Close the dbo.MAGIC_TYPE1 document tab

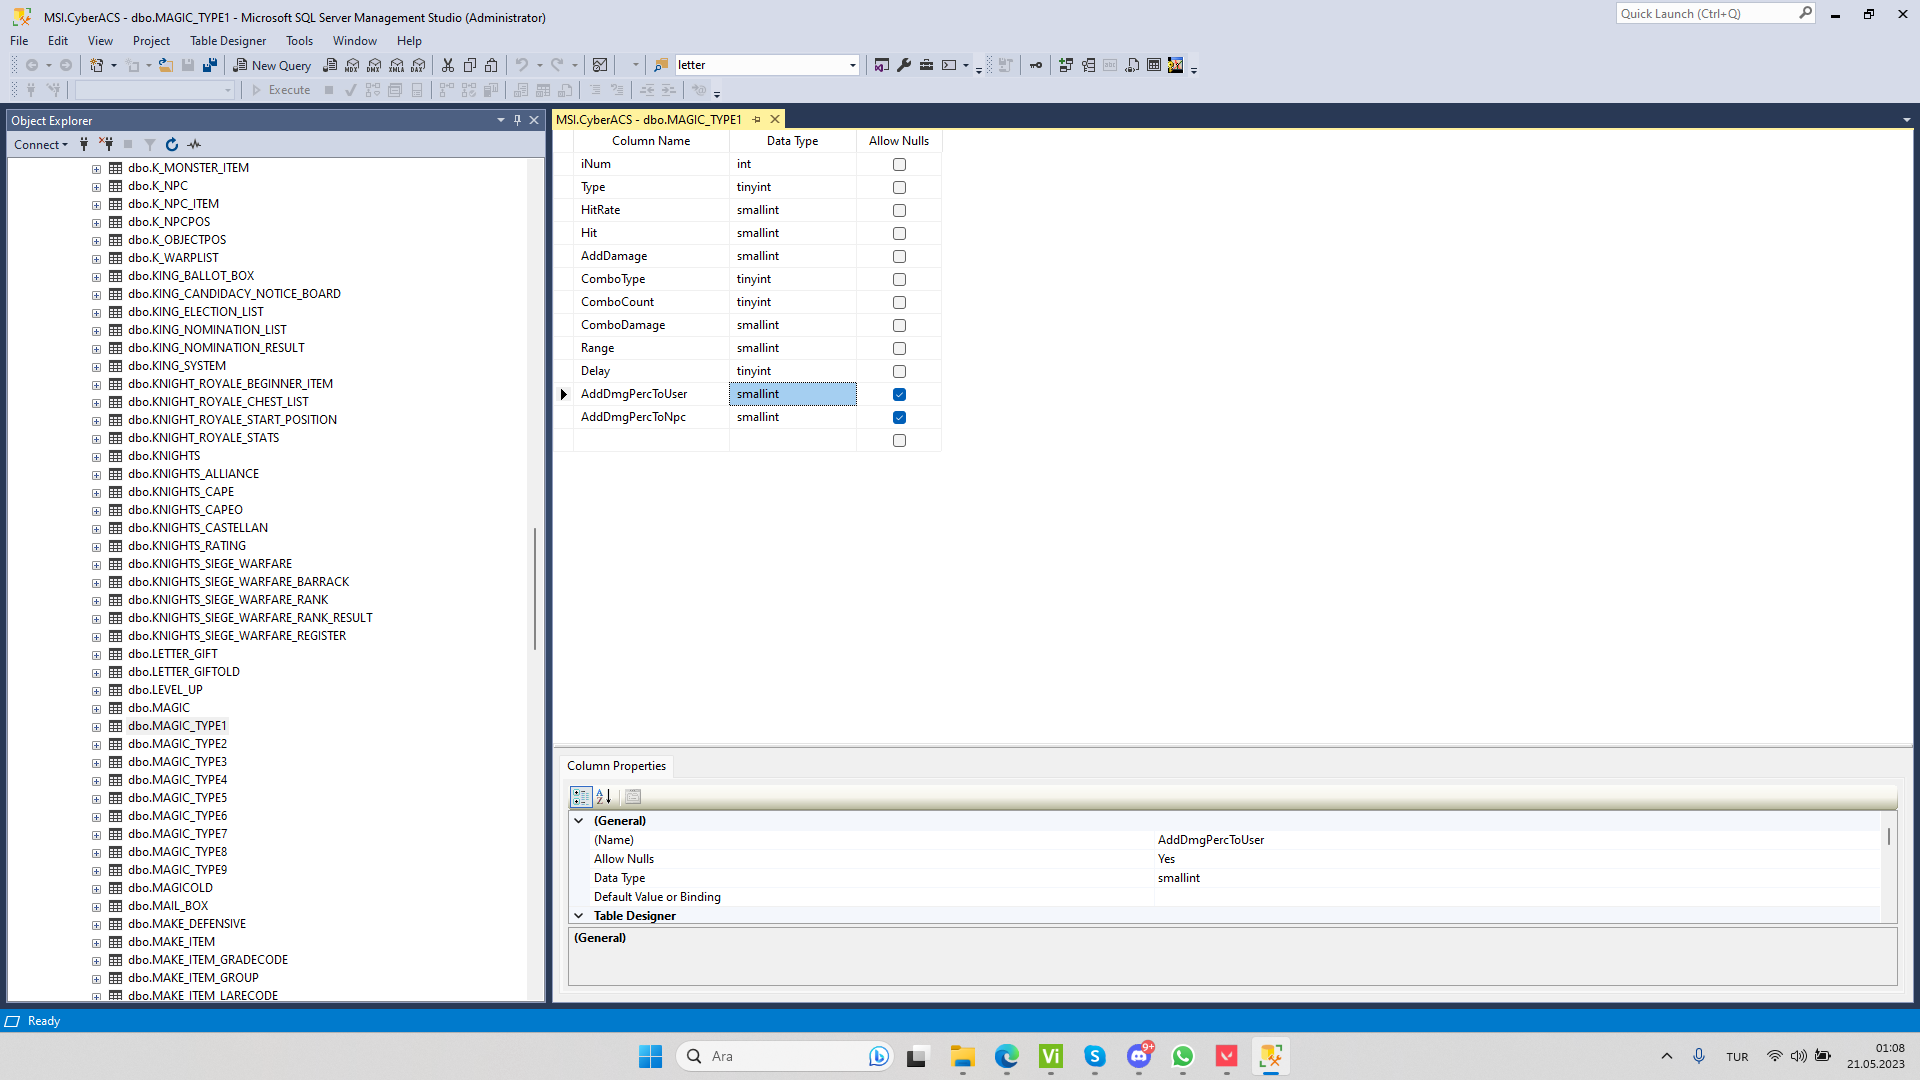tap(775, 119)
